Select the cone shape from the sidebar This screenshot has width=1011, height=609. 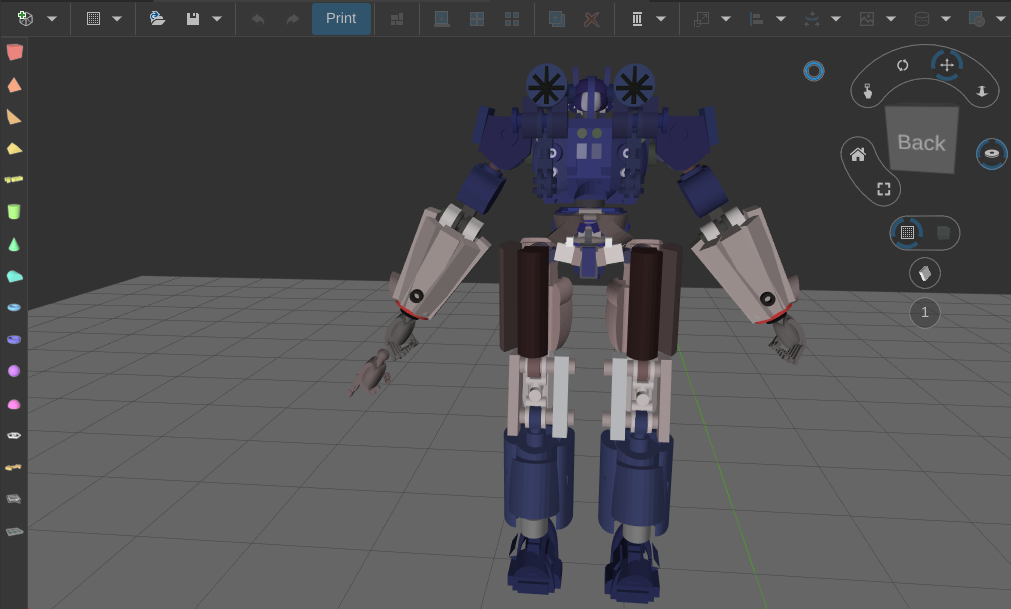(x=14, y=243)
